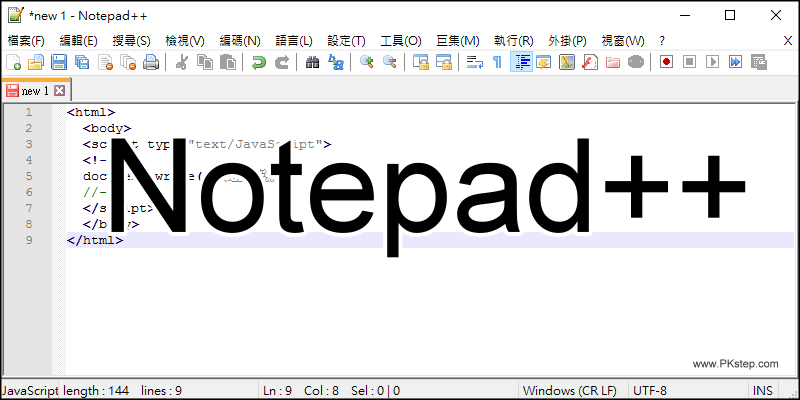Cut selection using the scissors icon
The image size is (800, 400).
point(181,62)
